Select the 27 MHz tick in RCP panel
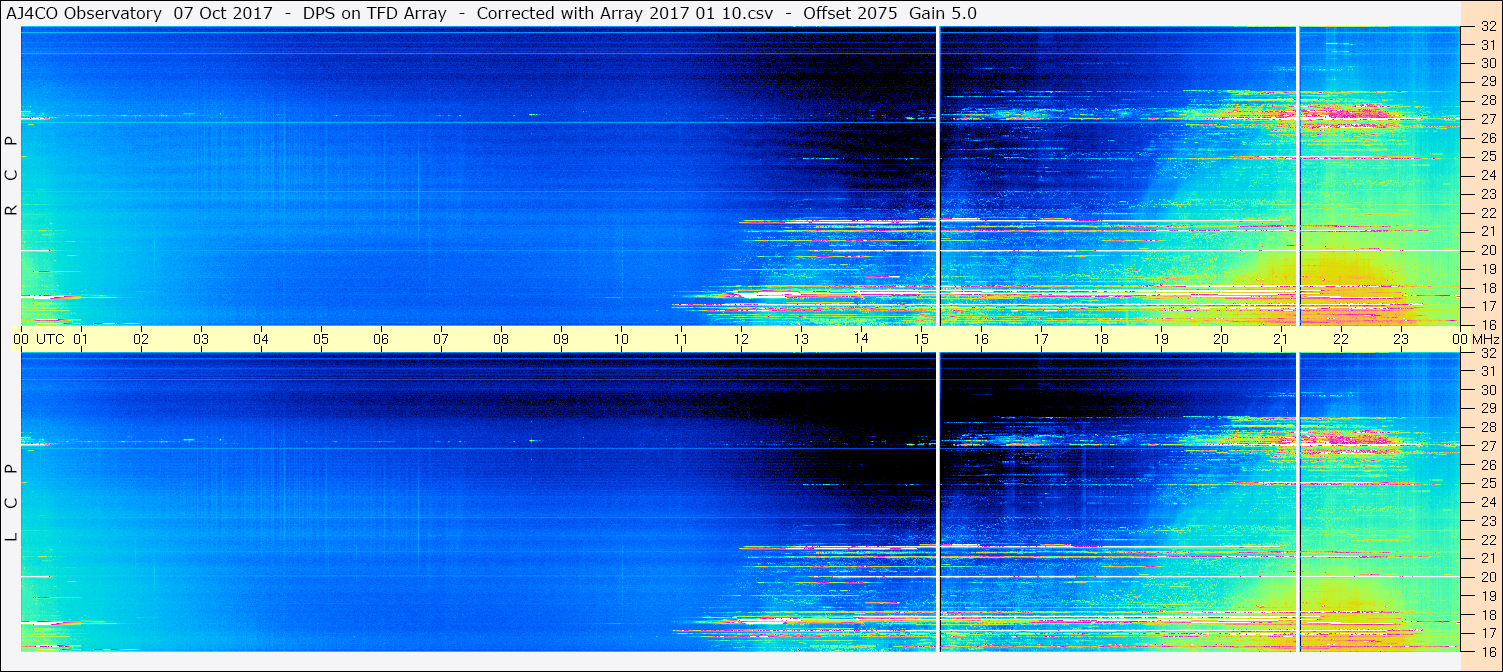The height and width of the screenshot is (672, 1503). pos(1488,119)
